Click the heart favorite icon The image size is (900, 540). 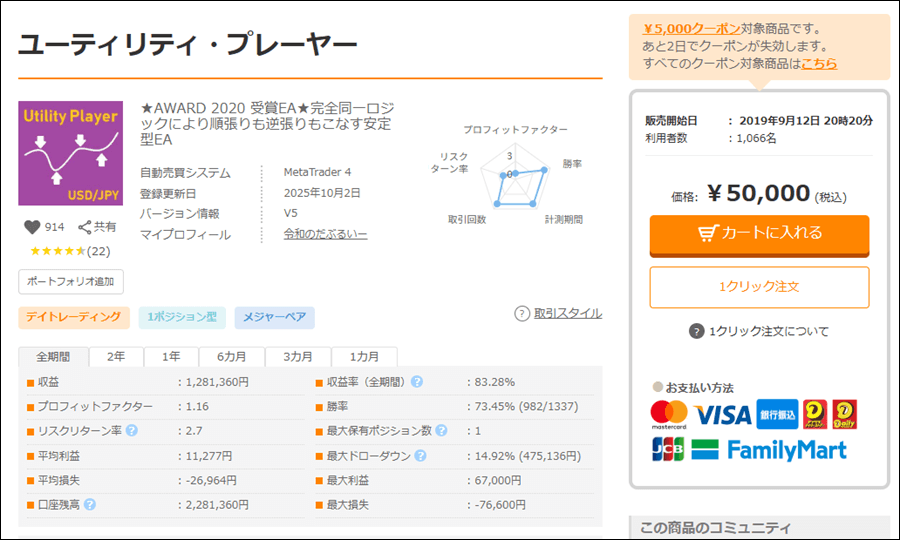(x=31, y=228)
